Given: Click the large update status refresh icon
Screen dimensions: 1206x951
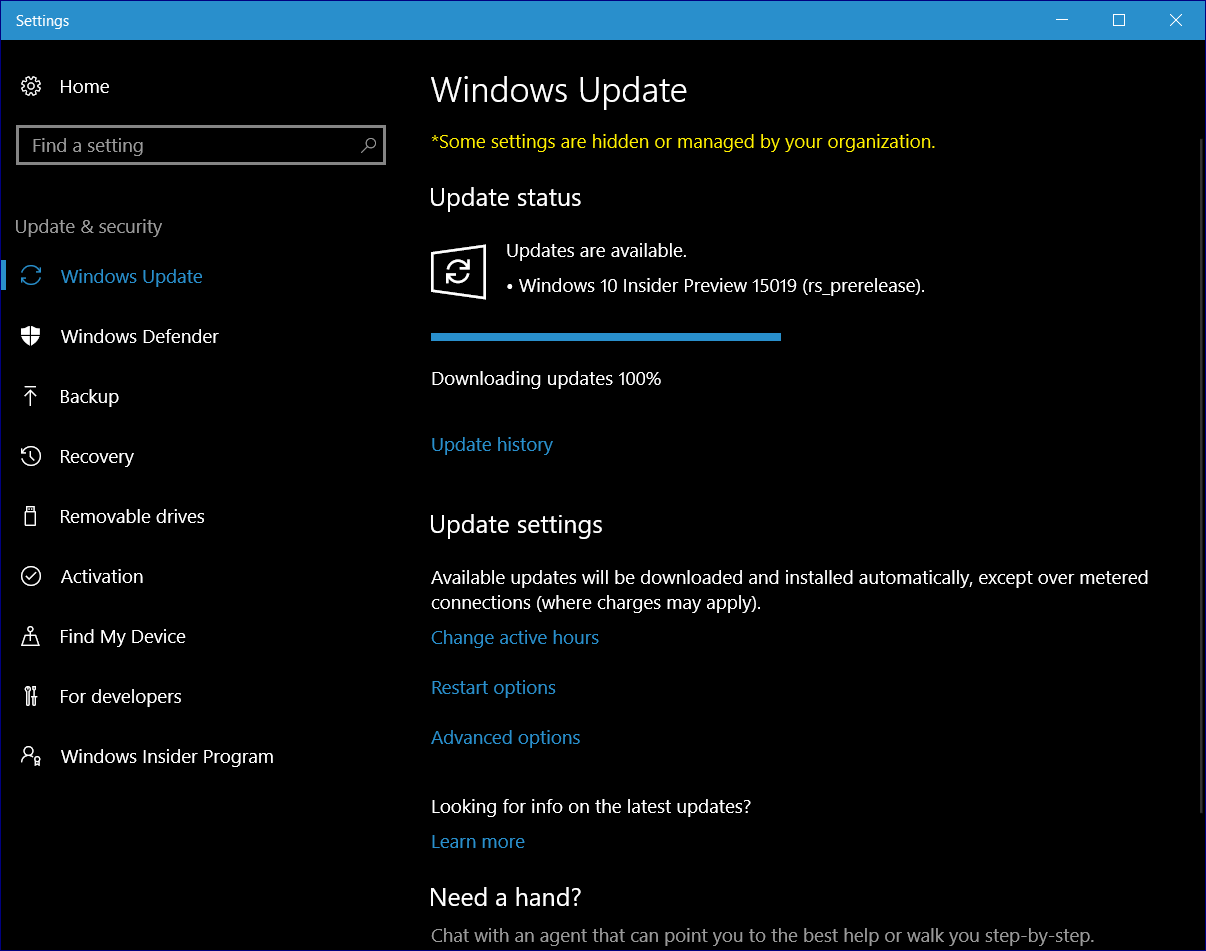Looking at the screenshot, I should tap(458, 272).
